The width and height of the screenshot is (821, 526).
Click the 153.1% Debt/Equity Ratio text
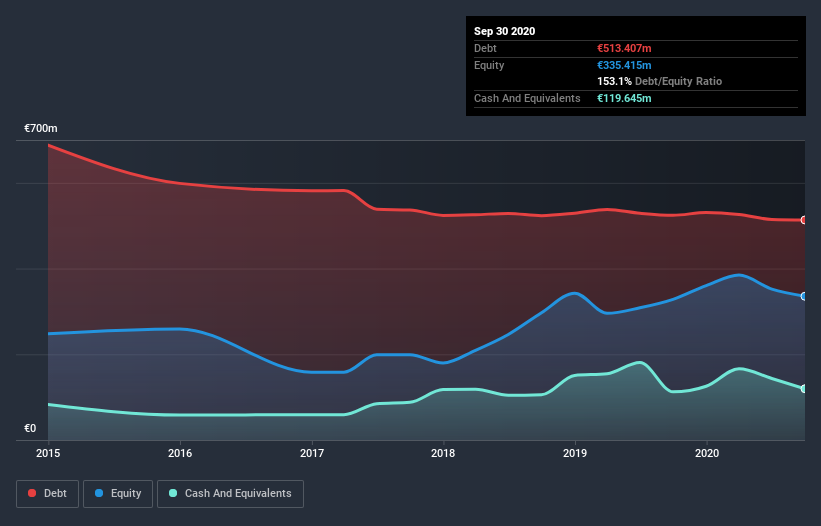pos(660,81)
